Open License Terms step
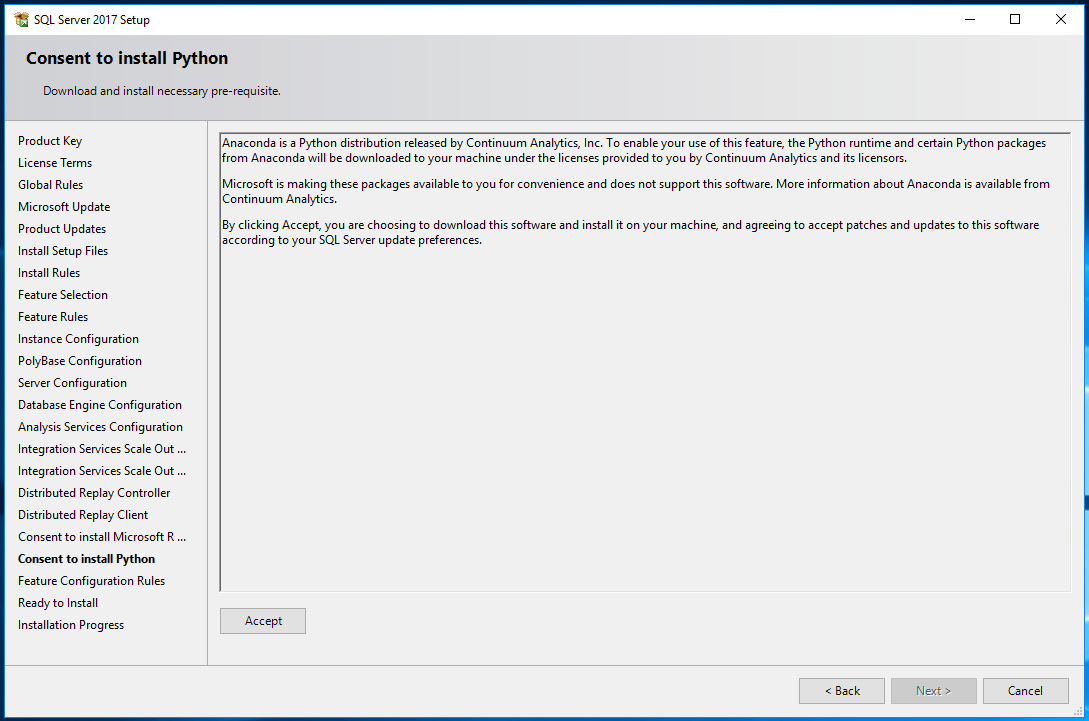This screenshot has height=721, width=1089. (x=55, y=163)
